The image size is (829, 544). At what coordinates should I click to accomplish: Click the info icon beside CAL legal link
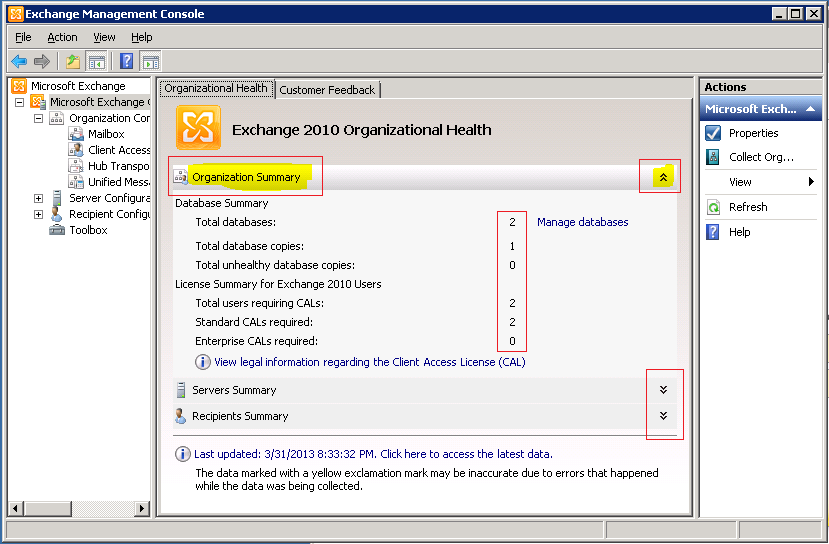(202, 362)
